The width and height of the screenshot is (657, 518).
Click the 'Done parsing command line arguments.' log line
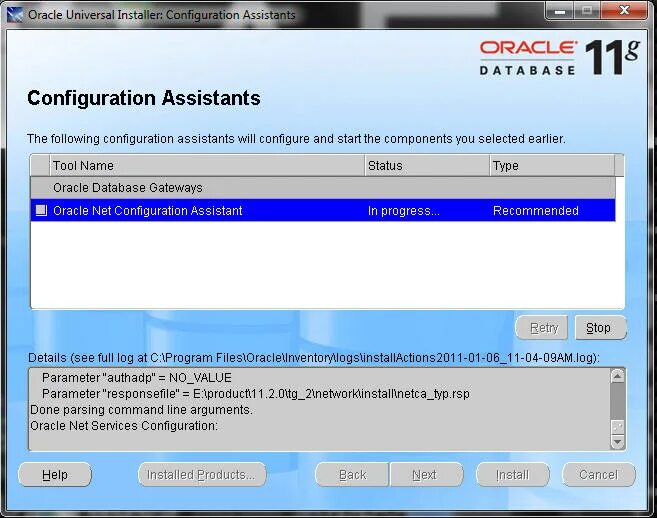(x=142, y=409)
